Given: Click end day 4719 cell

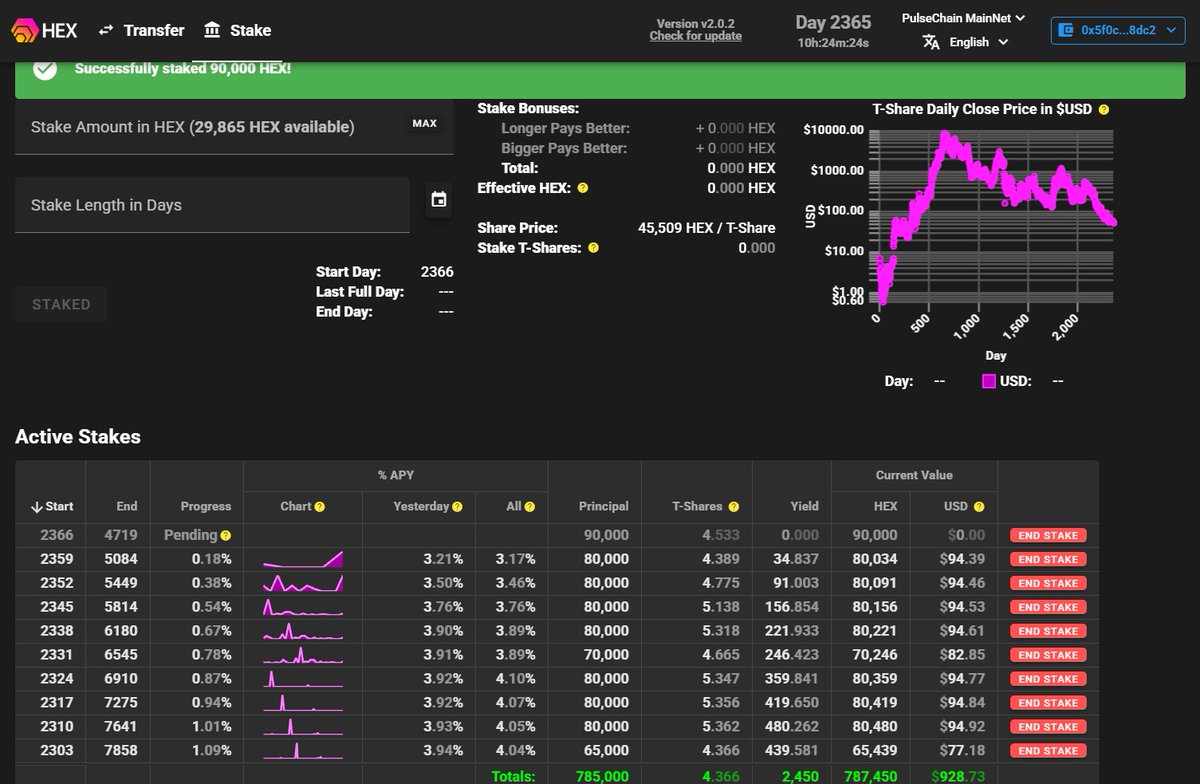Looking at the screenshot, I should tap(121, 536).
